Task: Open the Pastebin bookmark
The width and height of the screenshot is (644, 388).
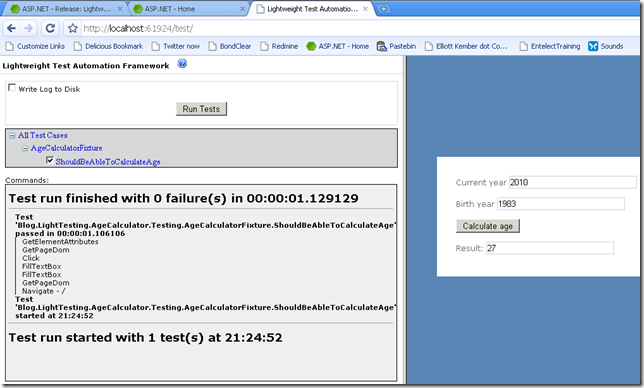Action: point(396,46)
